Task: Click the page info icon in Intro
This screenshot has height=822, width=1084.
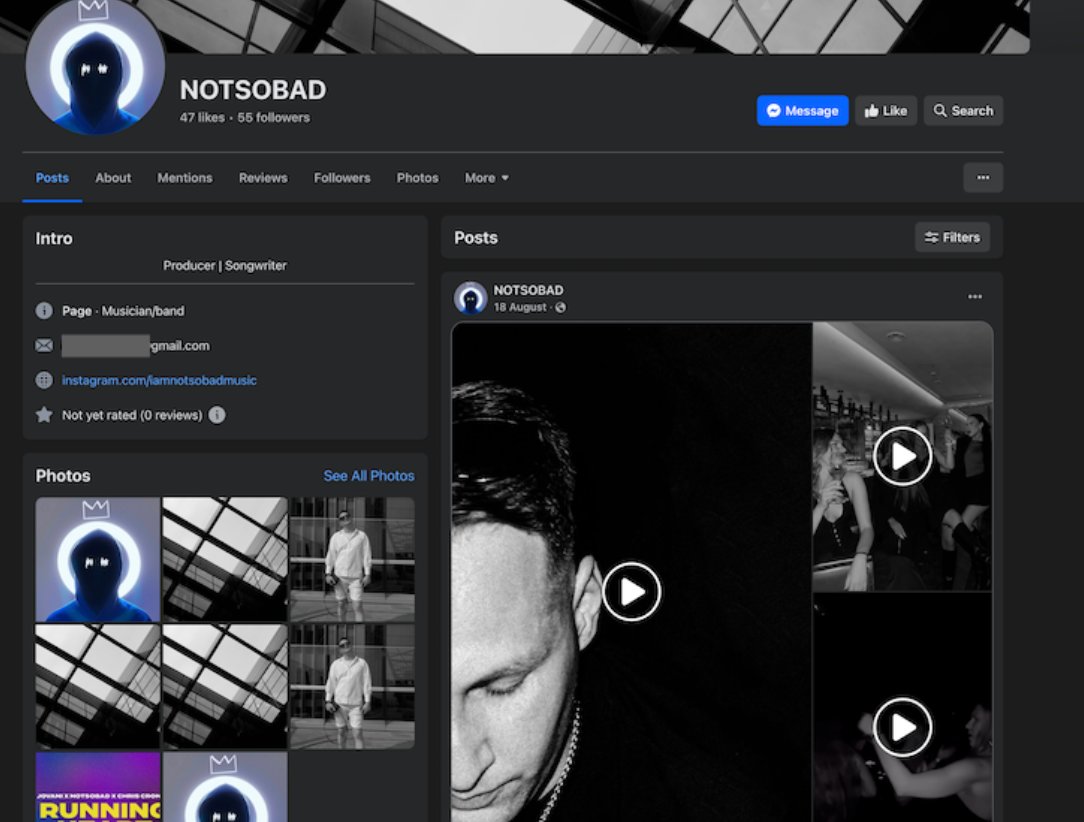Action: point(44,310)
